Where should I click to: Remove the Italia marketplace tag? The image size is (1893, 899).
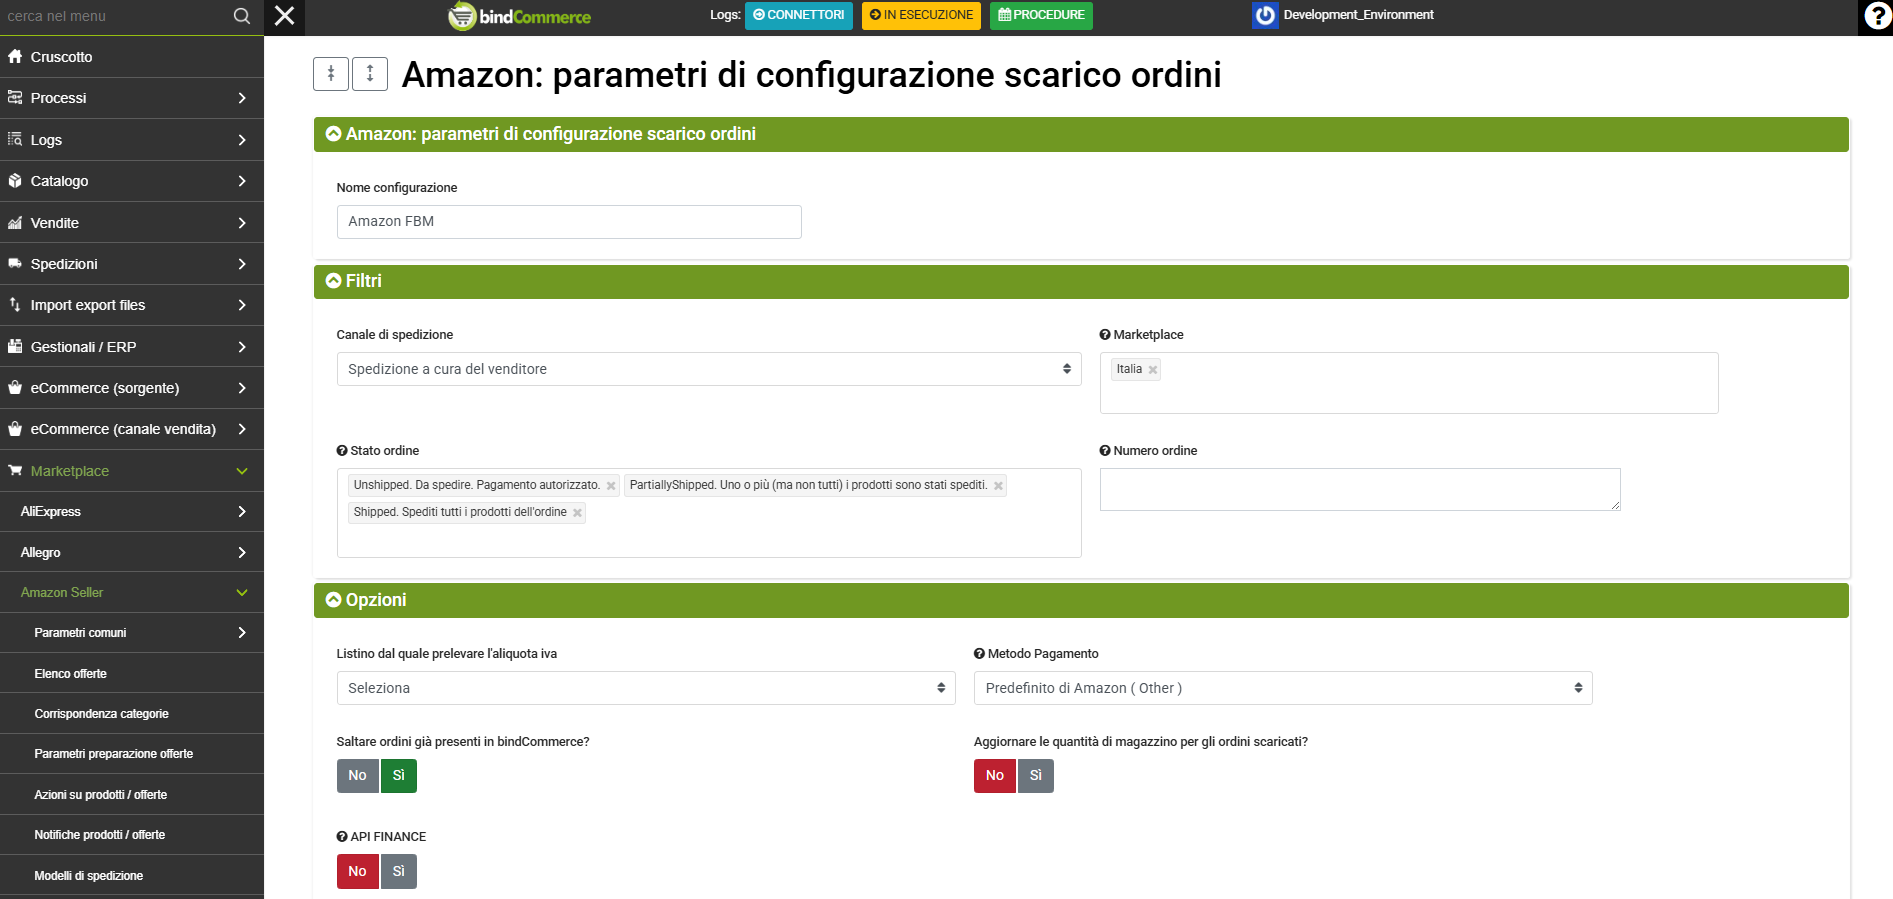tap(1153, 370)
